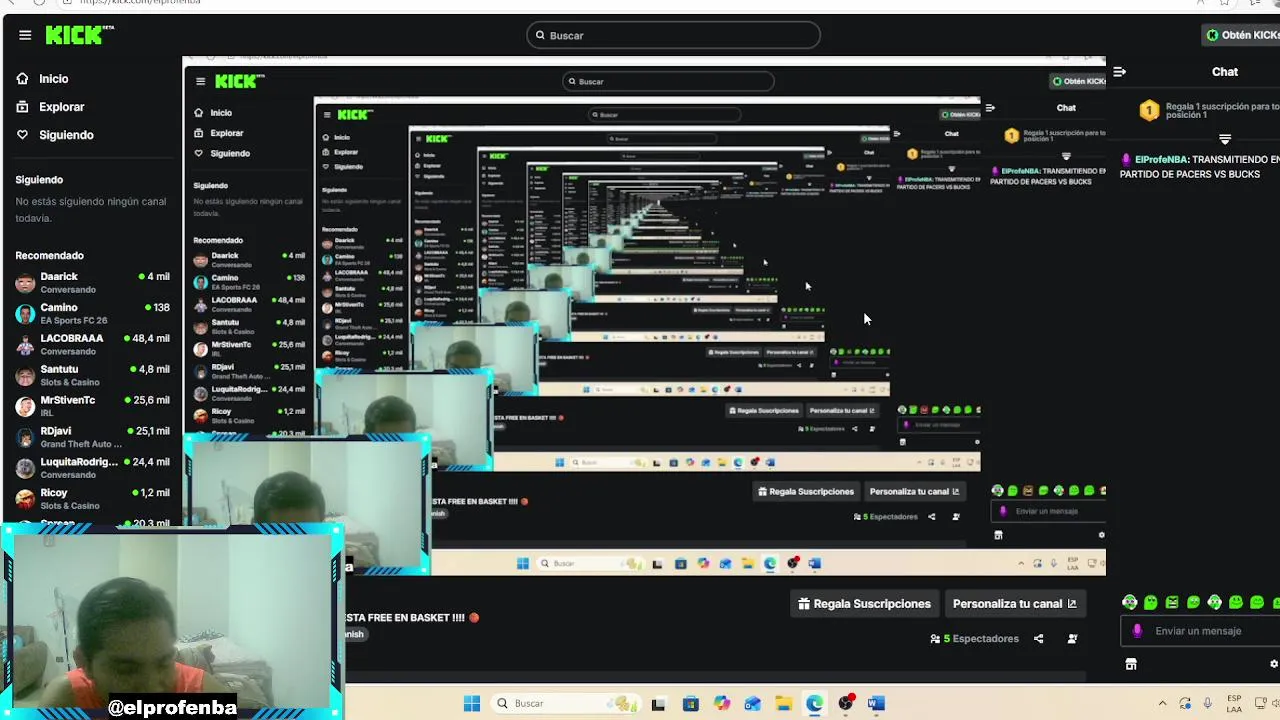Click the LuquitaRodrig... avatar in the outermost sidebar
Screen dimensions: 1280x720
coord(25,469)
